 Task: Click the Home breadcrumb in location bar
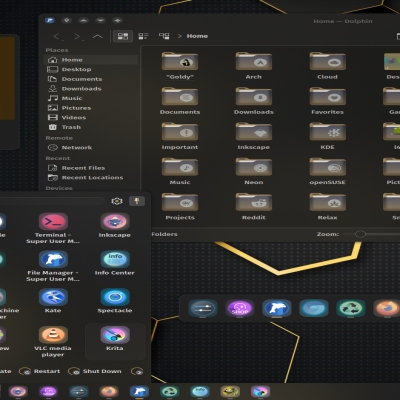[x=197, y=36]
